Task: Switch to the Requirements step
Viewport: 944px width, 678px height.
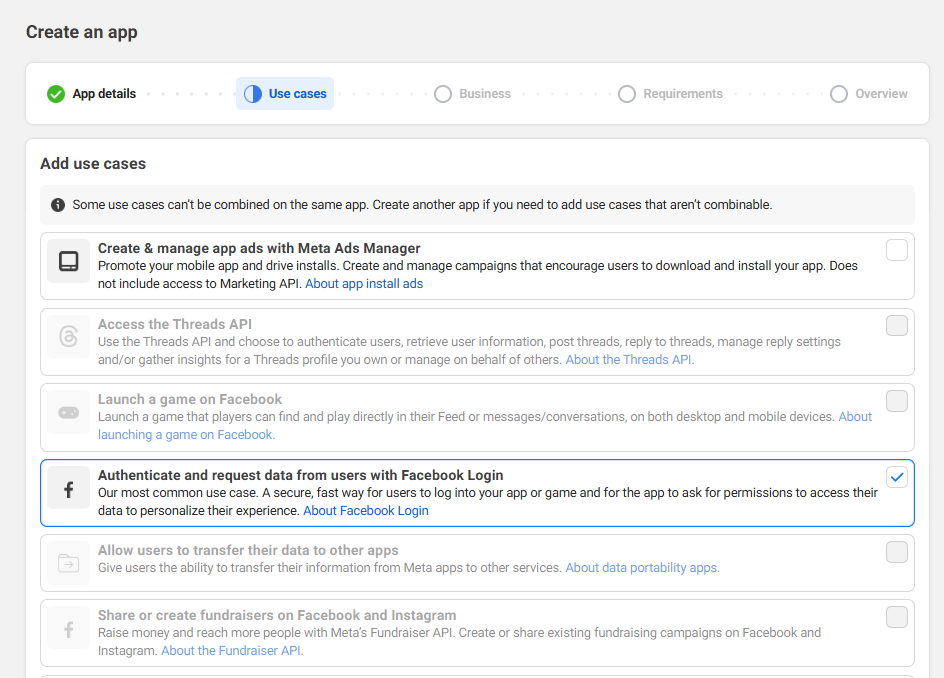Action: coord(670,94)
